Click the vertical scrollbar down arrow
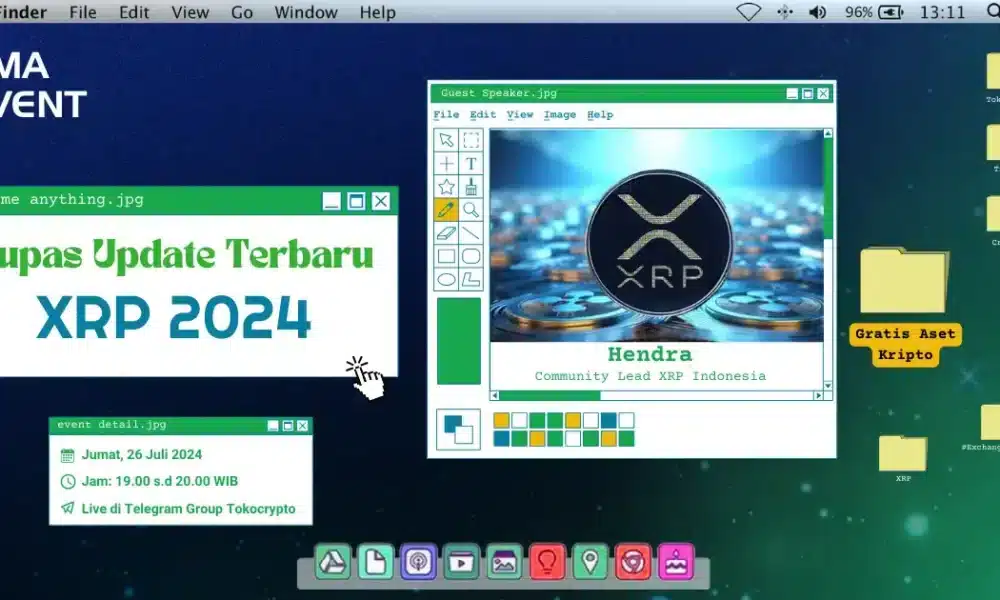 828,386
